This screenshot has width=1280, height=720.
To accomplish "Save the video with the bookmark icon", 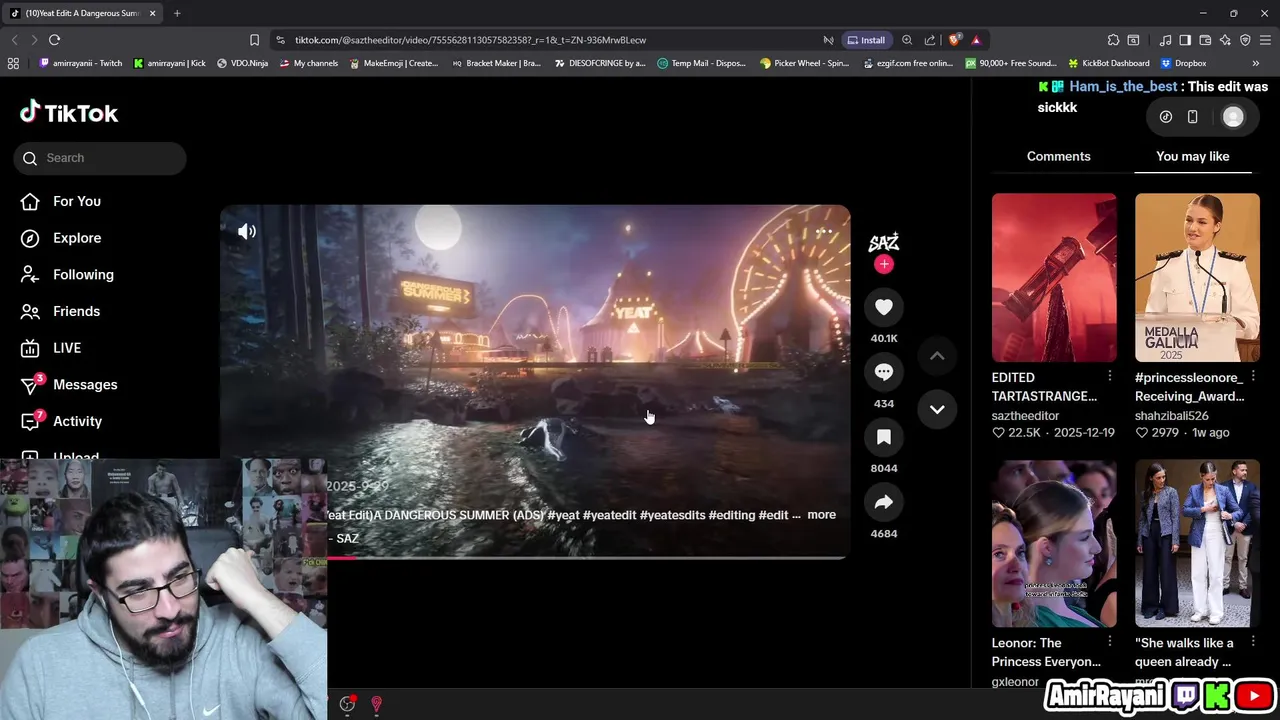I will point(884,437).
